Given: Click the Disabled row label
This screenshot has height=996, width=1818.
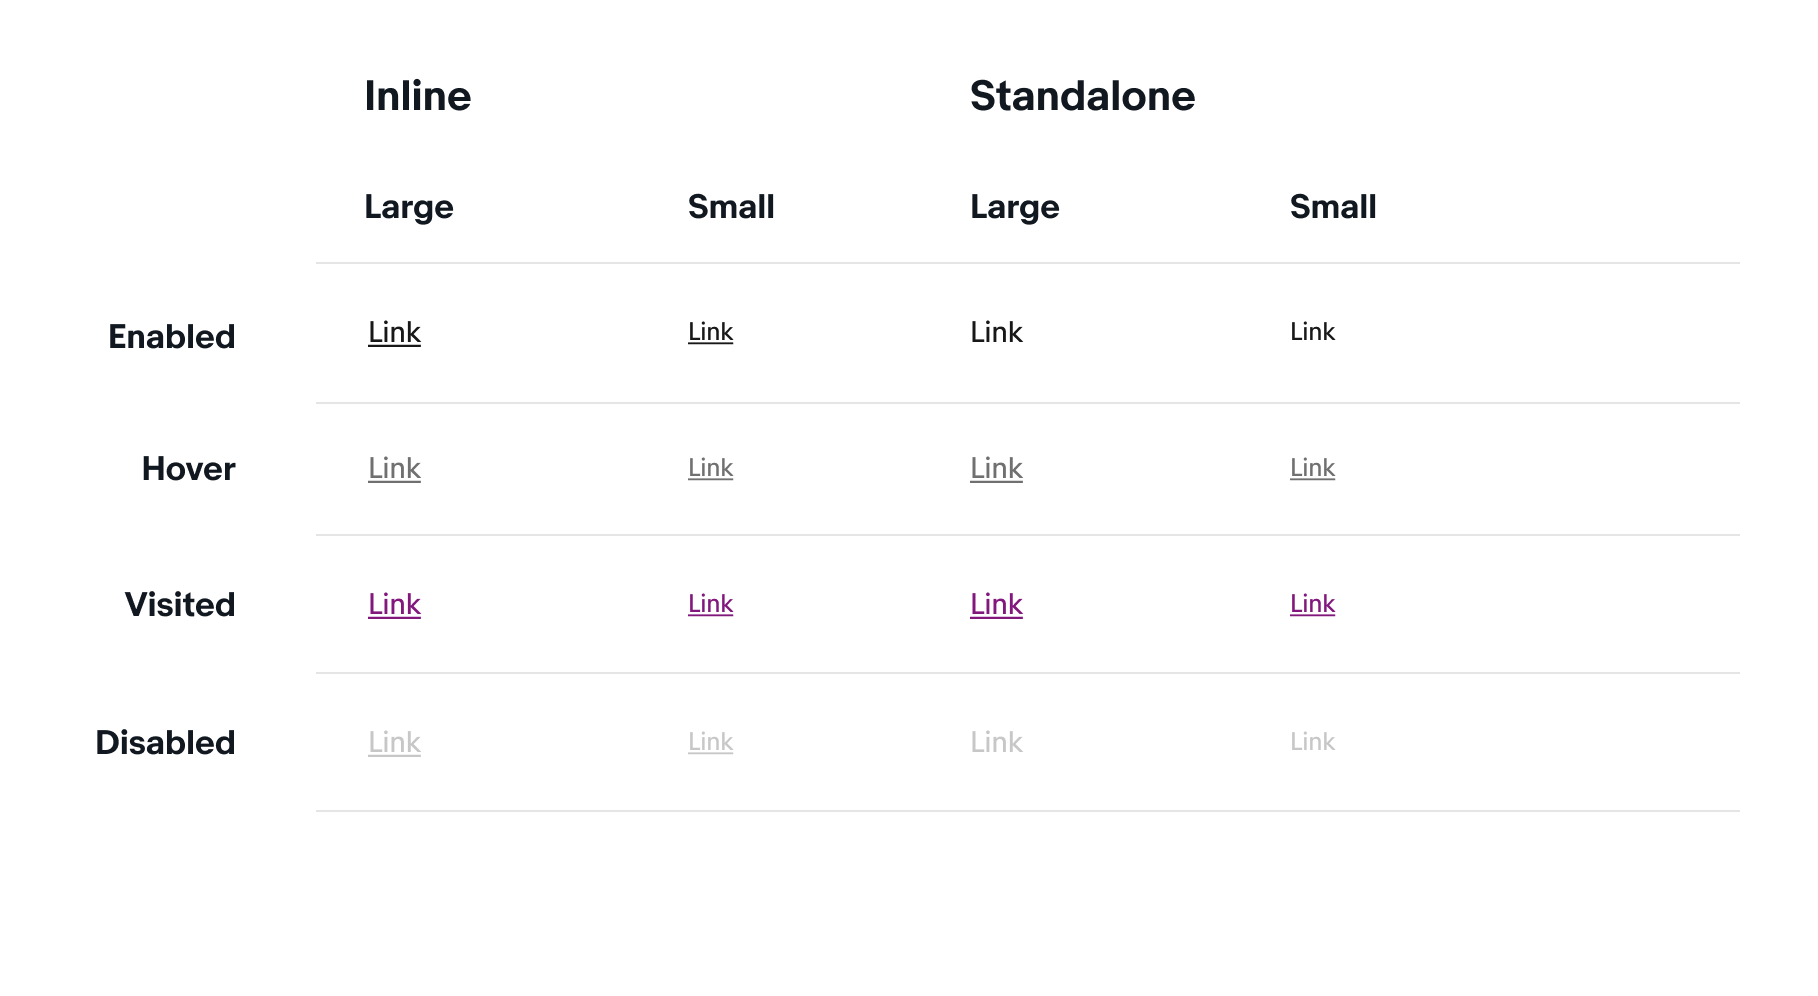Looking at the screenshot, I should tap(165, 743).
